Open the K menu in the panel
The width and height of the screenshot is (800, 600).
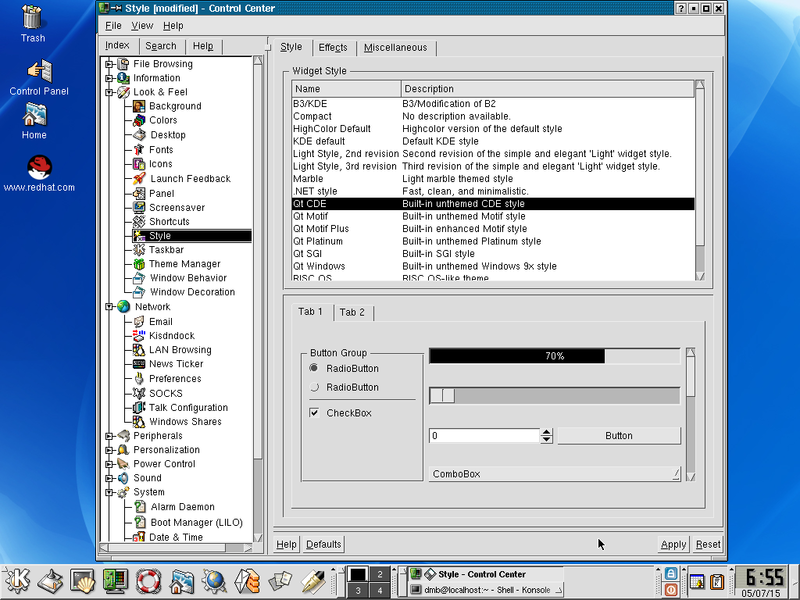[x=16, y=581]
